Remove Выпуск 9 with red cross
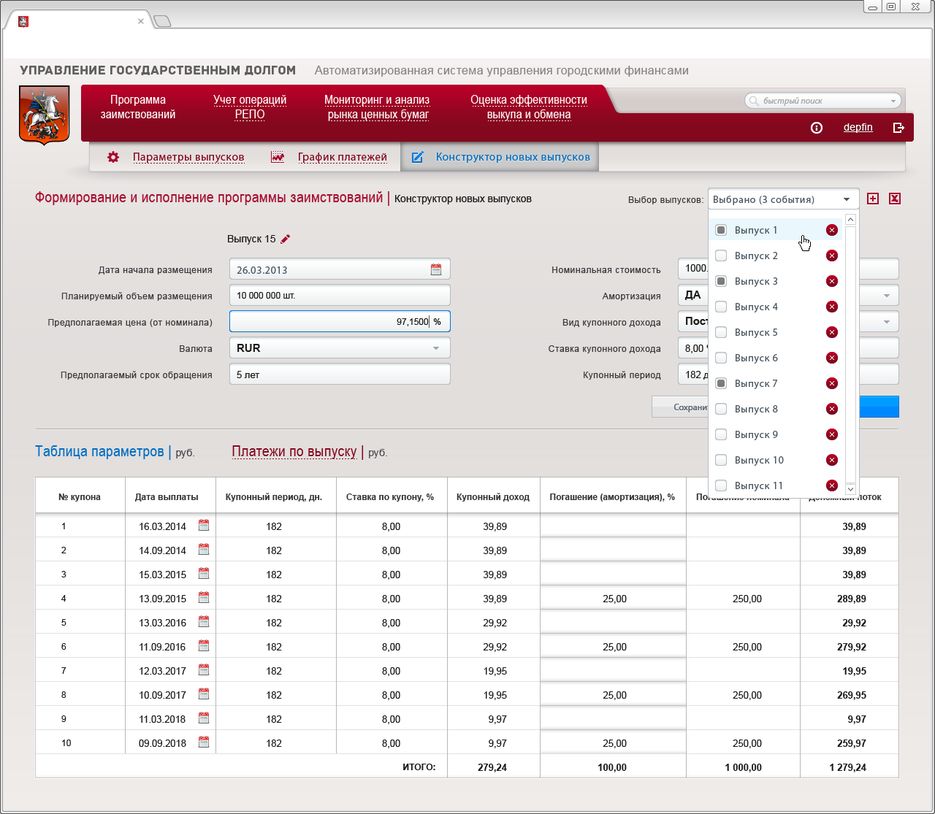935x814 pixels. click(832, 435)
